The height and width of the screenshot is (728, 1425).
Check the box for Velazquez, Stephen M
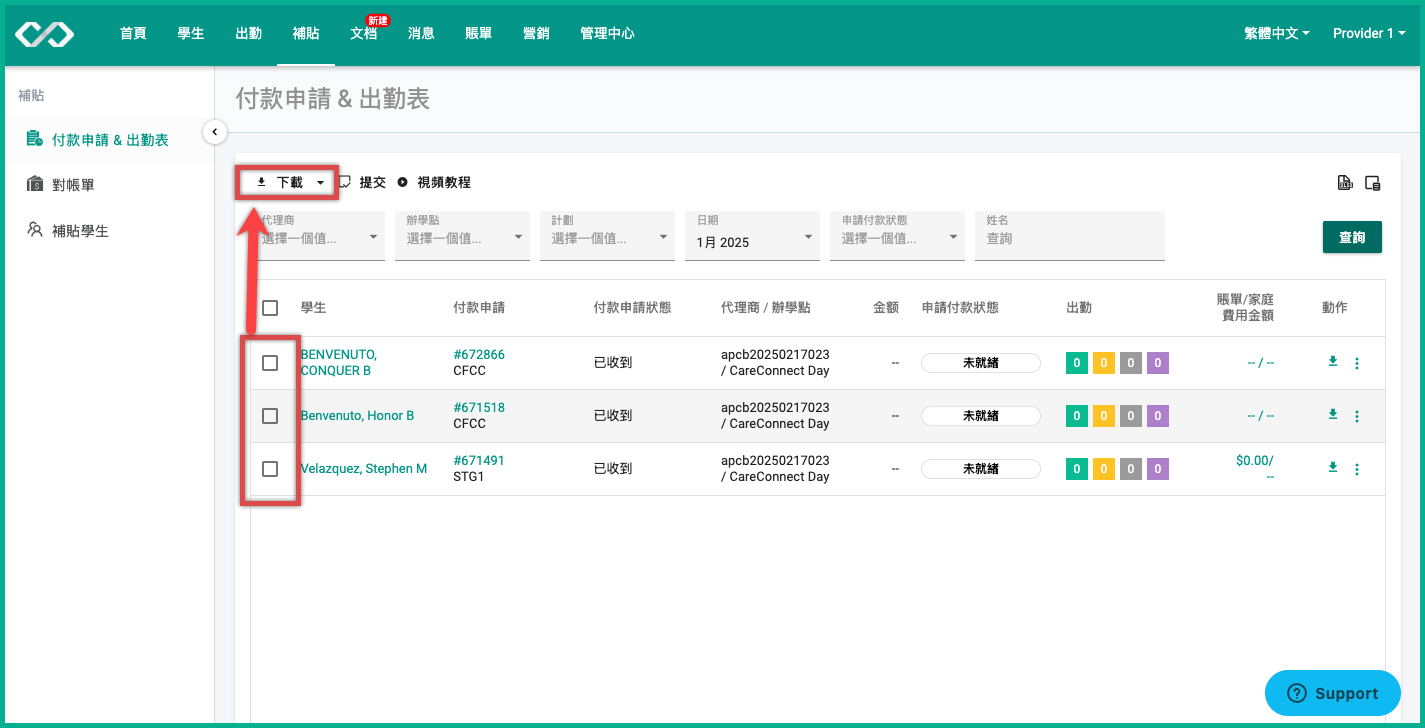[x=270, y=469]
